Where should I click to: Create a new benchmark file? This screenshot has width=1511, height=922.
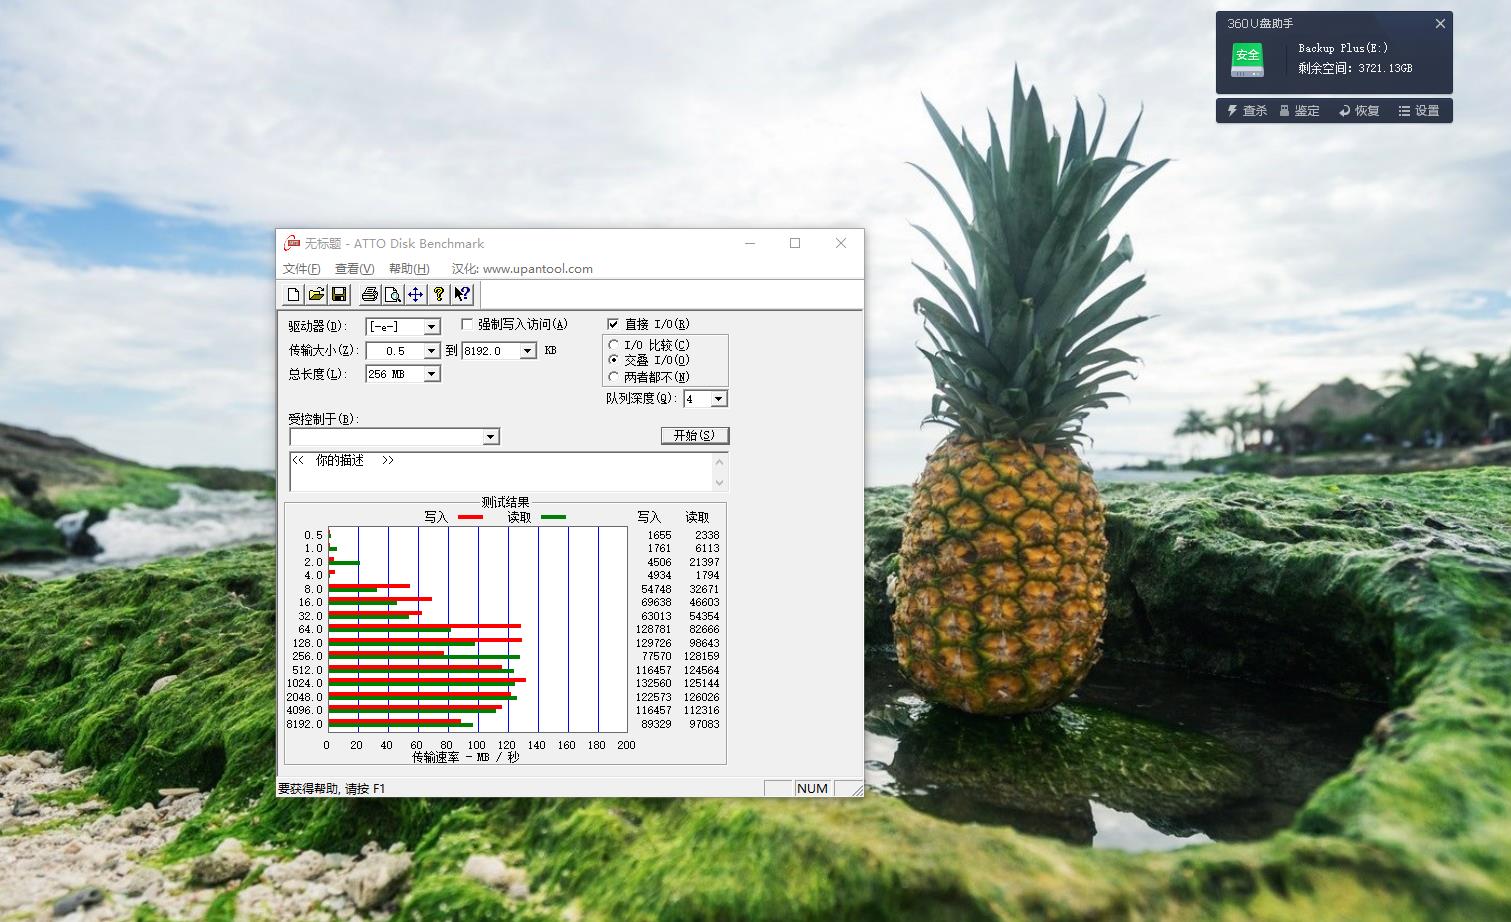coord(293,293)
